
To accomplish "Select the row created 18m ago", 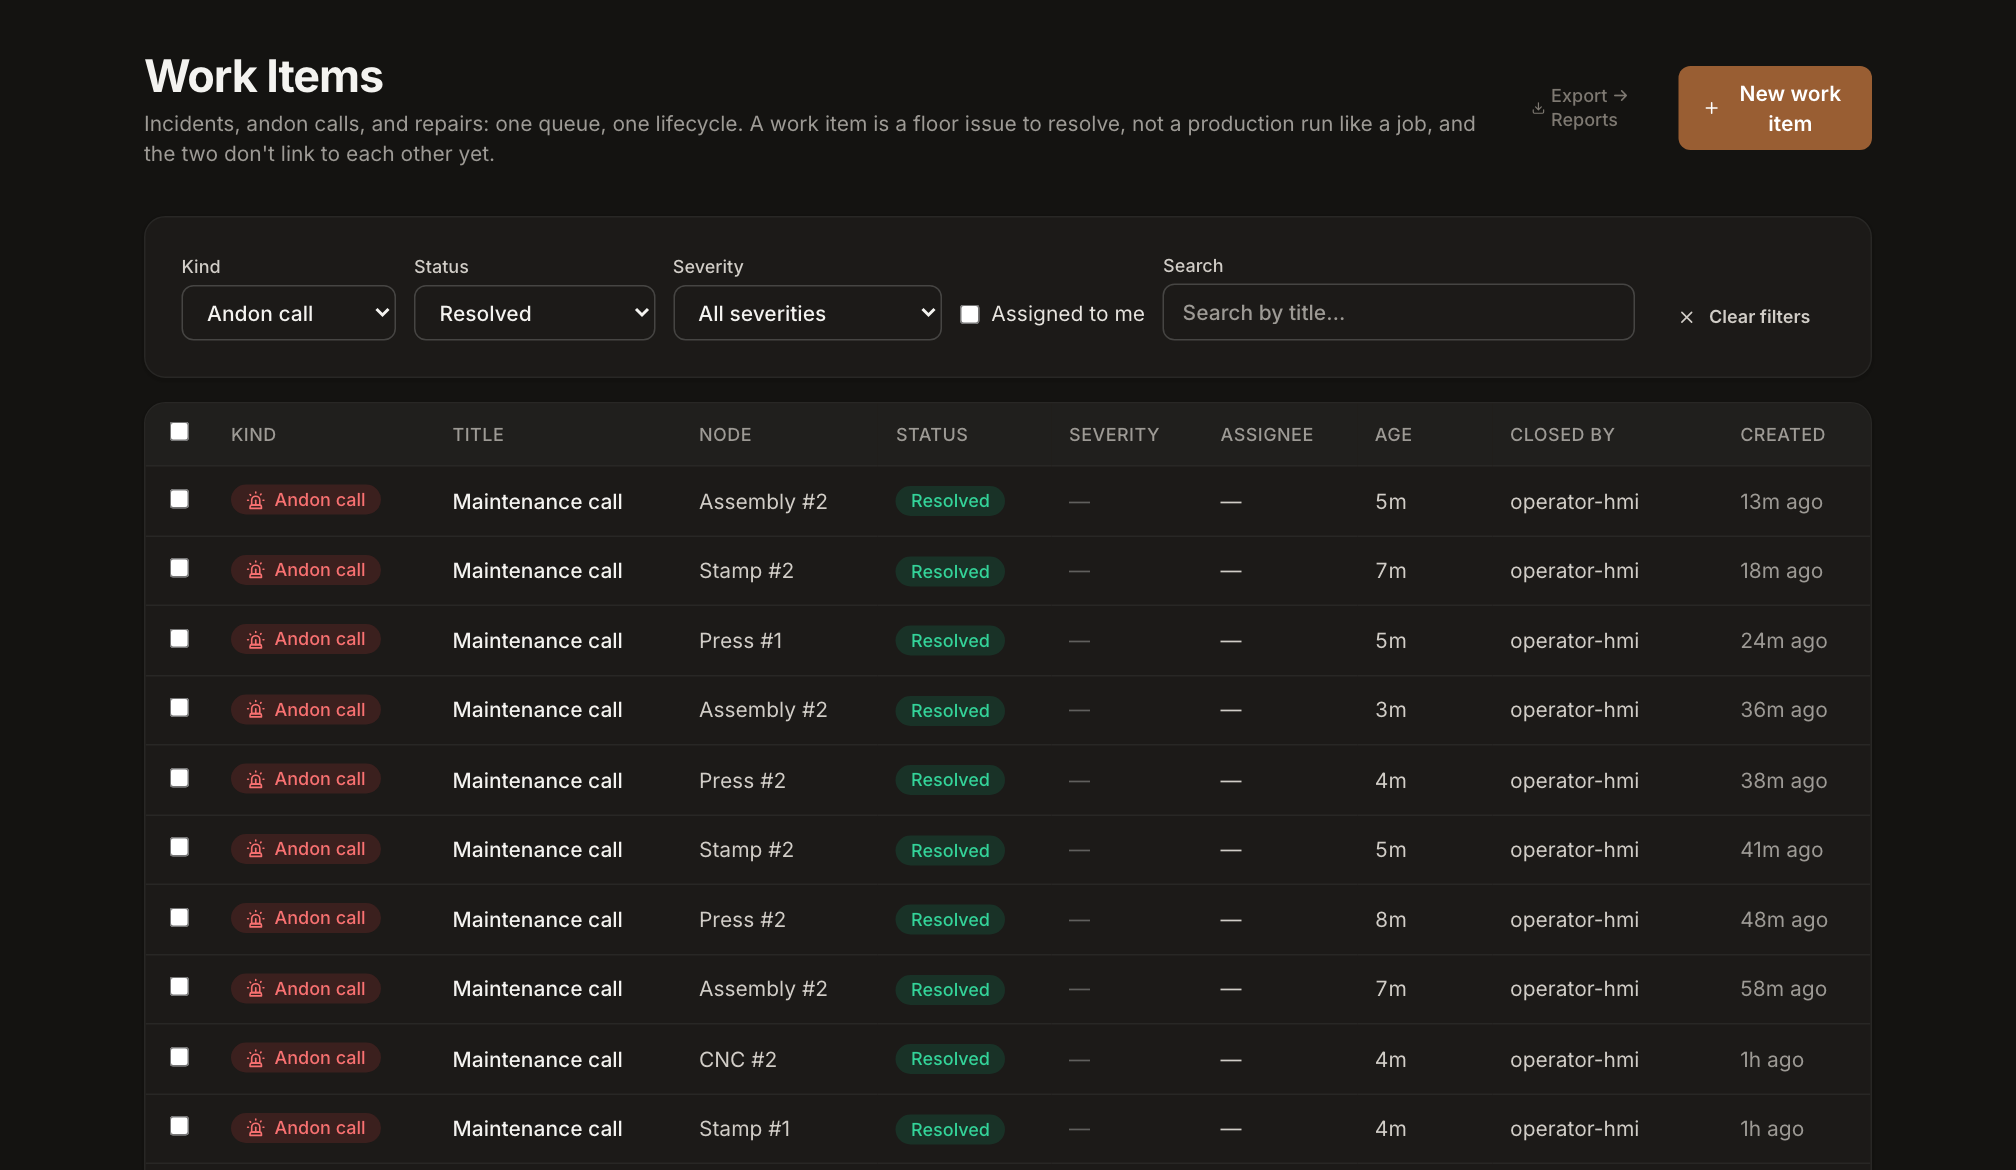I will (x=179, y=568).
